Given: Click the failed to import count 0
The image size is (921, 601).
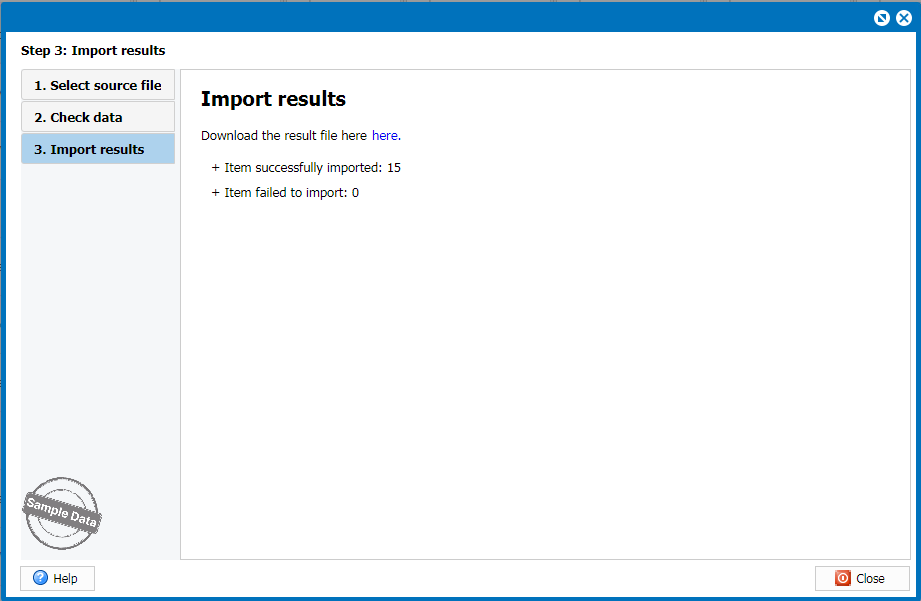Looking at the screenshot, I should click(355, 193).
